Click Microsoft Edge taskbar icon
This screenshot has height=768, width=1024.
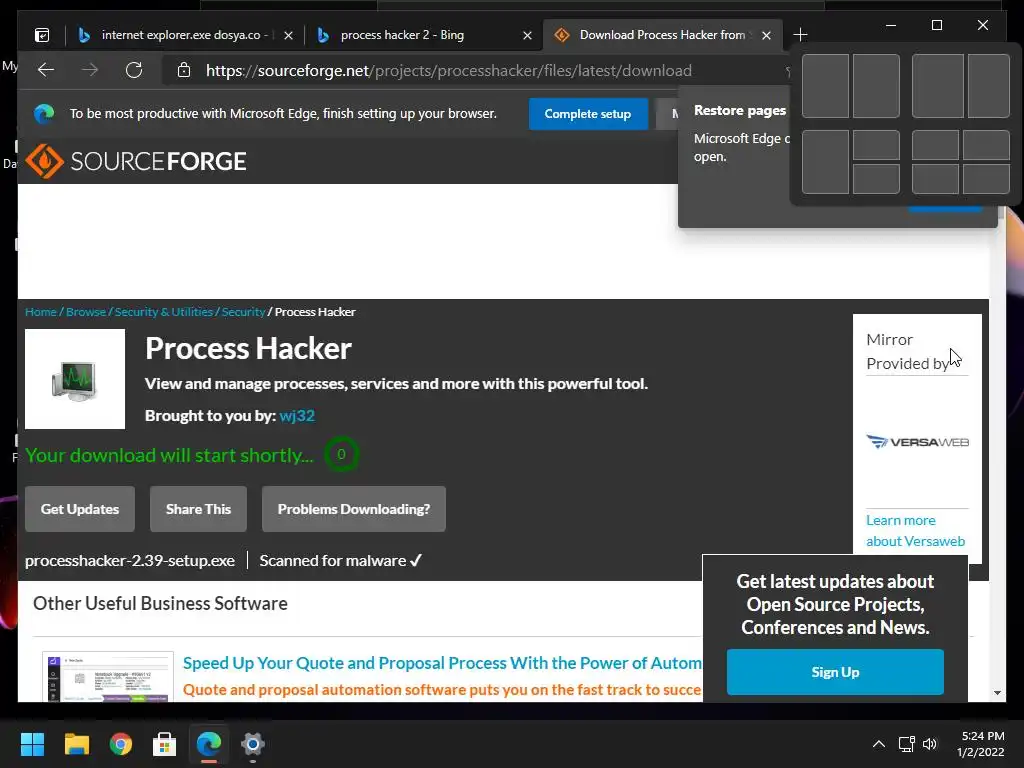point(209,744)
